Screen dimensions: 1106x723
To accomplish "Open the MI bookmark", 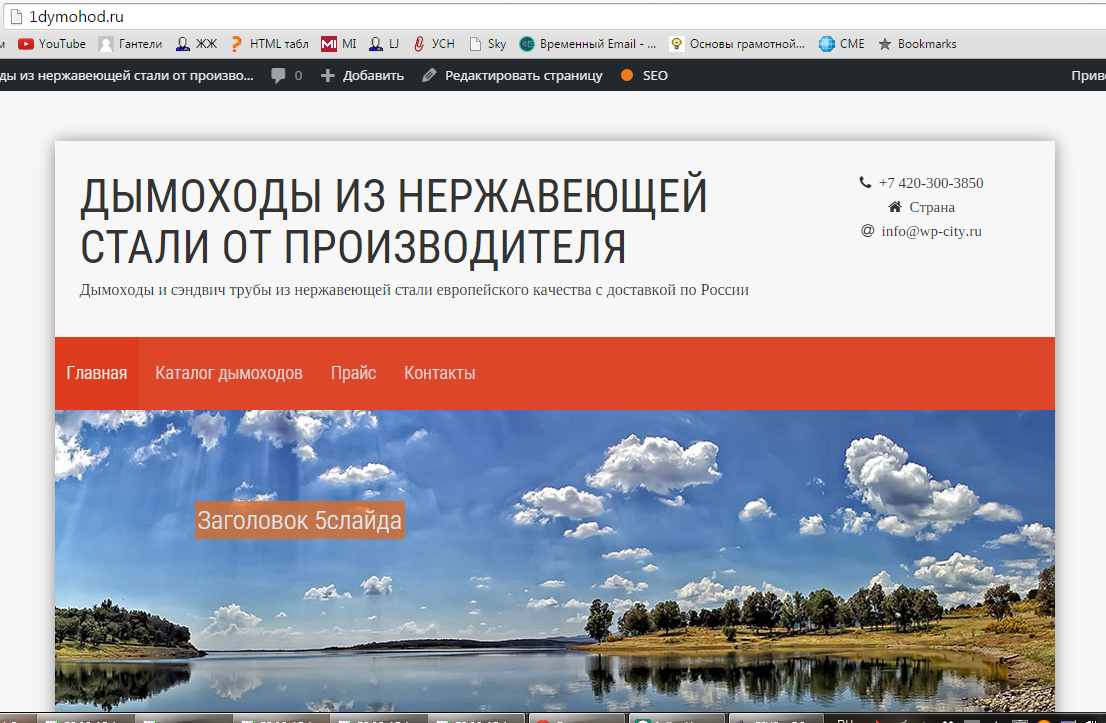I will tap(339, 44).
